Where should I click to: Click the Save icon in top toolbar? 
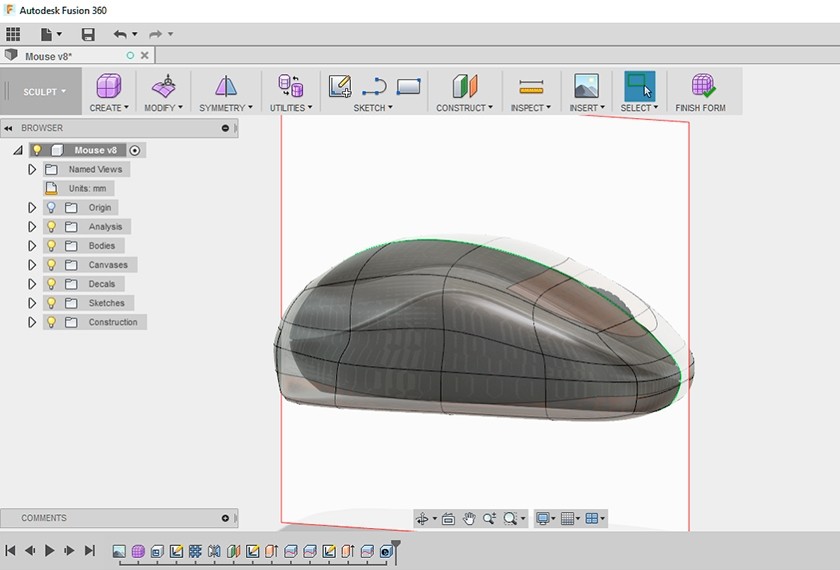(x=88, y=34)
